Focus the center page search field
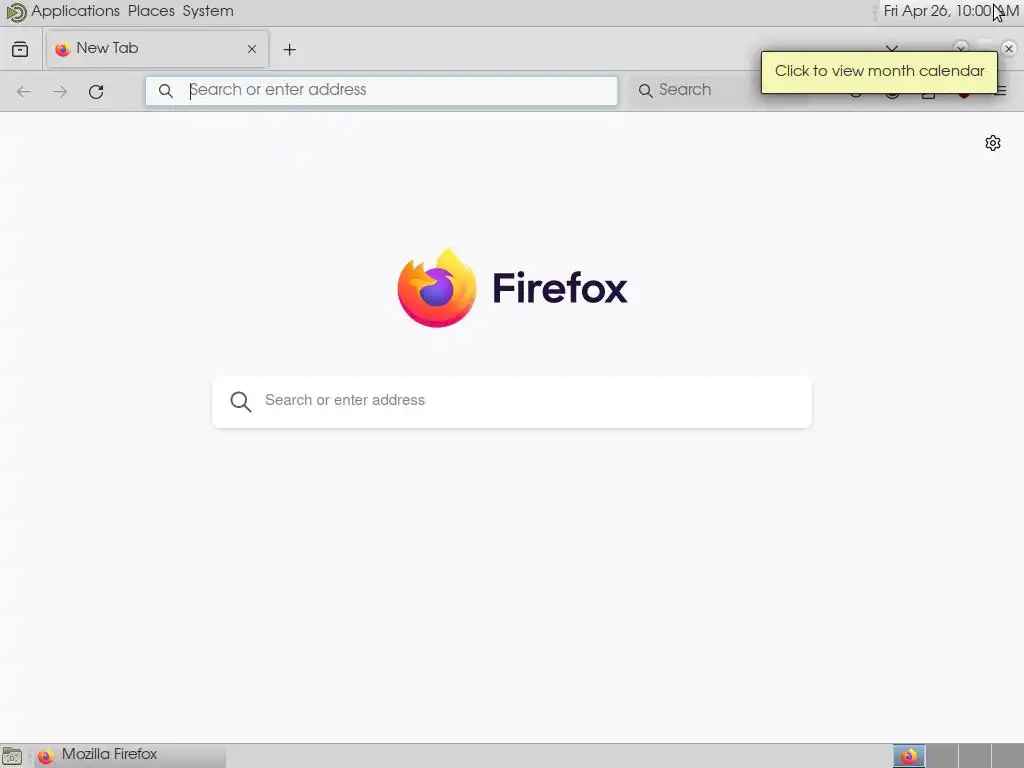This screenshot has height=768, width=1024. pos(512,402)
